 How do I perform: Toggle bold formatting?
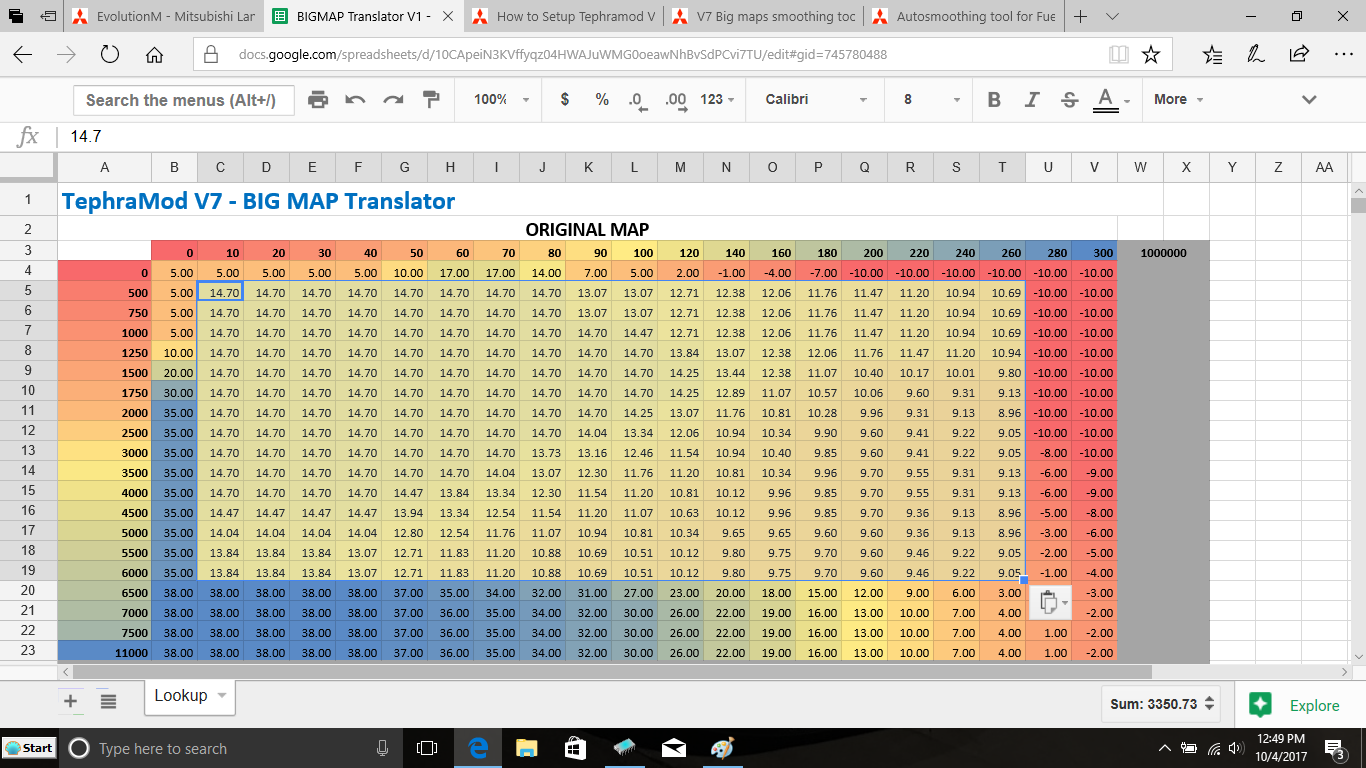click(994, 99)
